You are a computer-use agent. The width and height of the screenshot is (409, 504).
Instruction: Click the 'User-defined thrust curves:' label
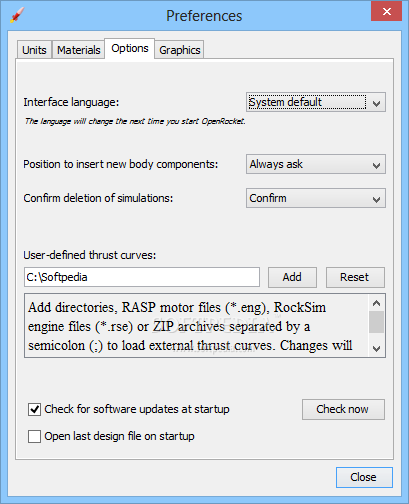(89, 255)
